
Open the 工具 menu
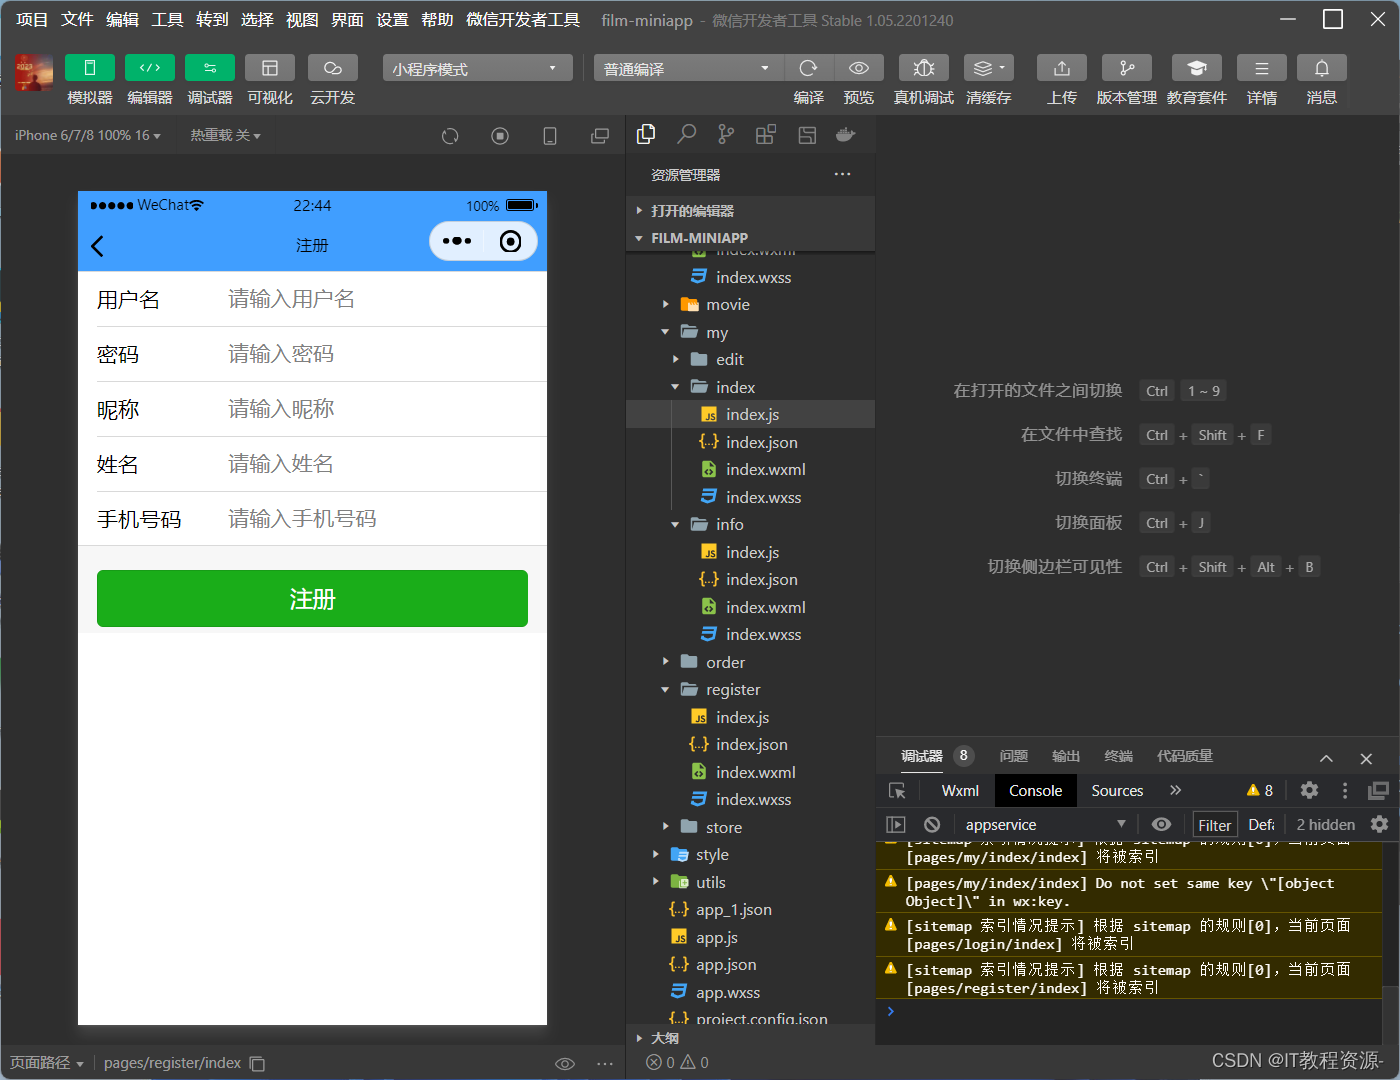[x=167, y=20]
